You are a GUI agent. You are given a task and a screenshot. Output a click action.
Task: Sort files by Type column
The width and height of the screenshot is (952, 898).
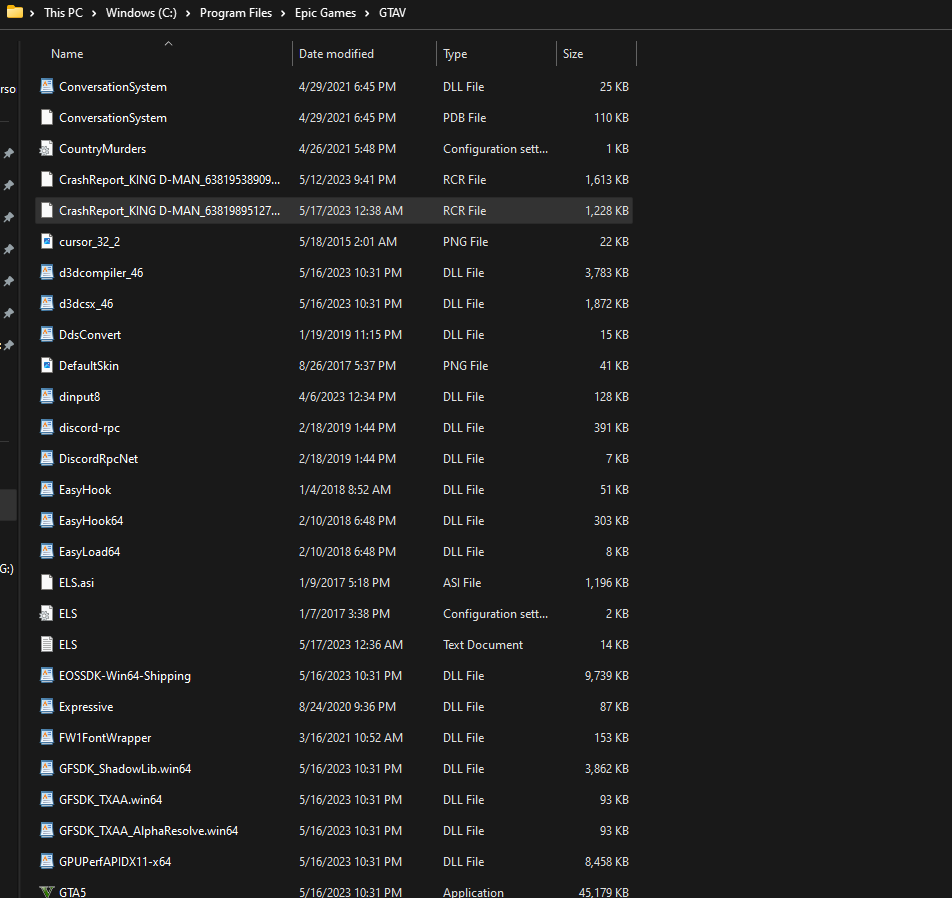click(455, 54)
